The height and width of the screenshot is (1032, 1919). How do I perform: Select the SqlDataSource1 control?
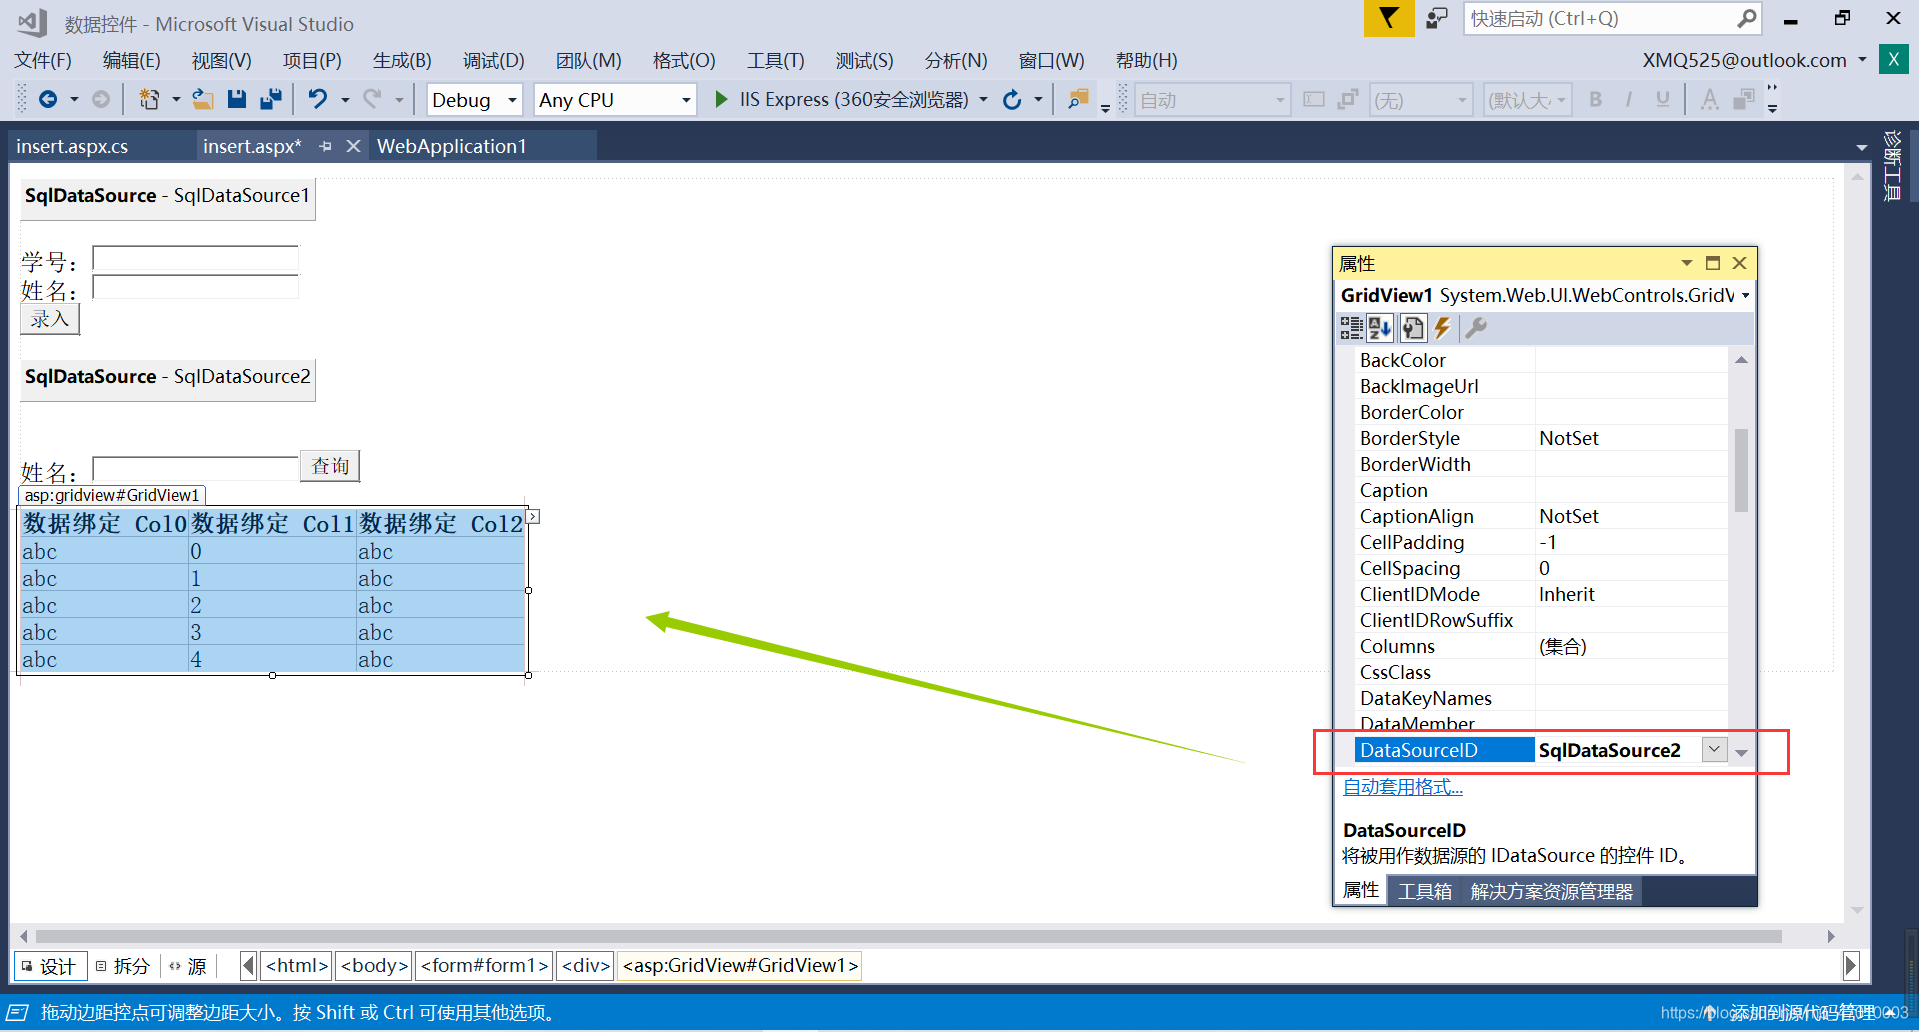168,198
